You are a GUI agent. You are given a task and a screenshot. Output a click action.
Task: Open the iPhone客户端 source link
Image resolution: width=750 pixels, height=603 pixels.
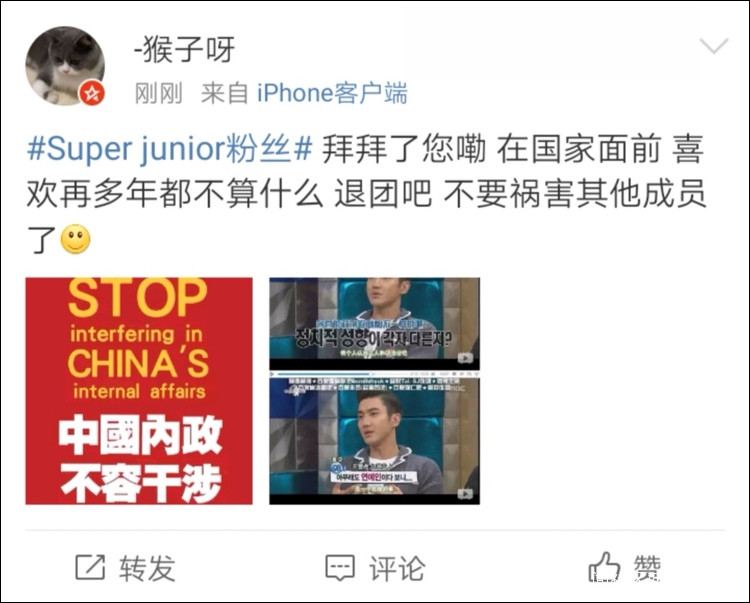332,93
